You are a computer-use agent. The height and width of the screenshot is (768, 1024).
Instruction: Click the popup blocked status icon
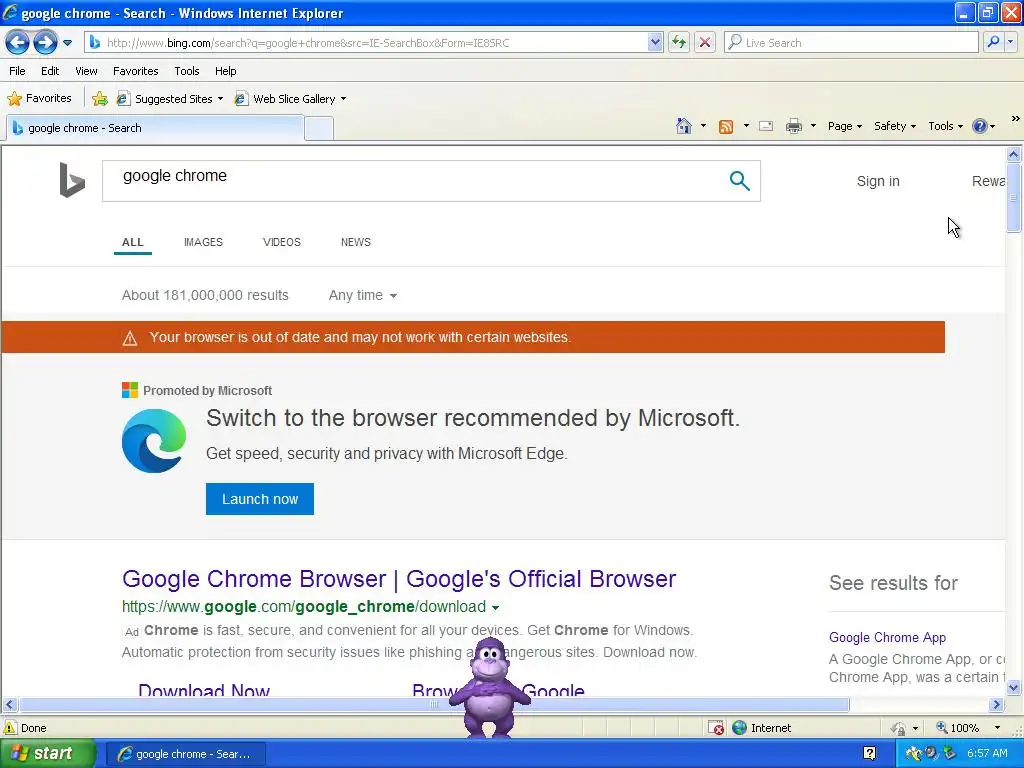(716, 728)
